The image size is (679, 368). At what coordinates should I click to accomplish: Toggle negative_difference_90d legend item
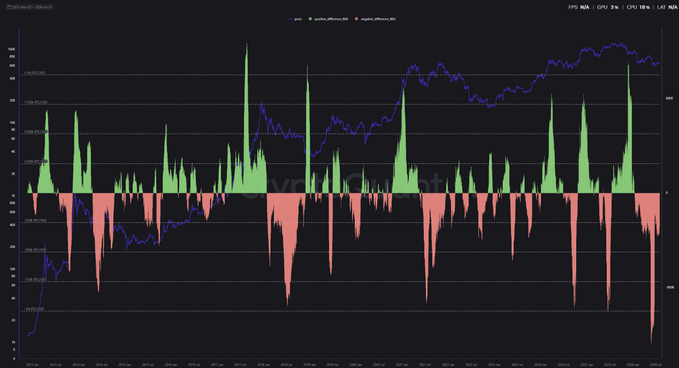pos(375,19)
